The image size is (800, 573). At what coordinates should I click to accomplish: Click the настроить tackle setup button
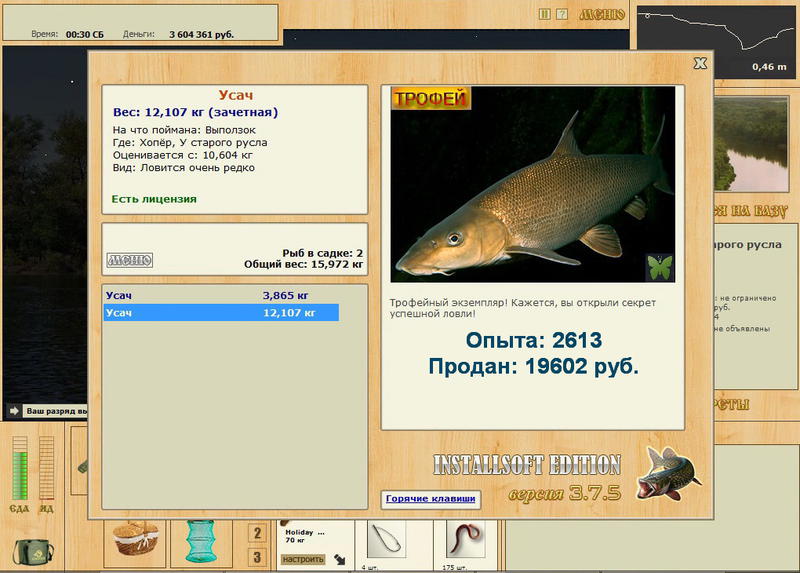tap(303, 560)
